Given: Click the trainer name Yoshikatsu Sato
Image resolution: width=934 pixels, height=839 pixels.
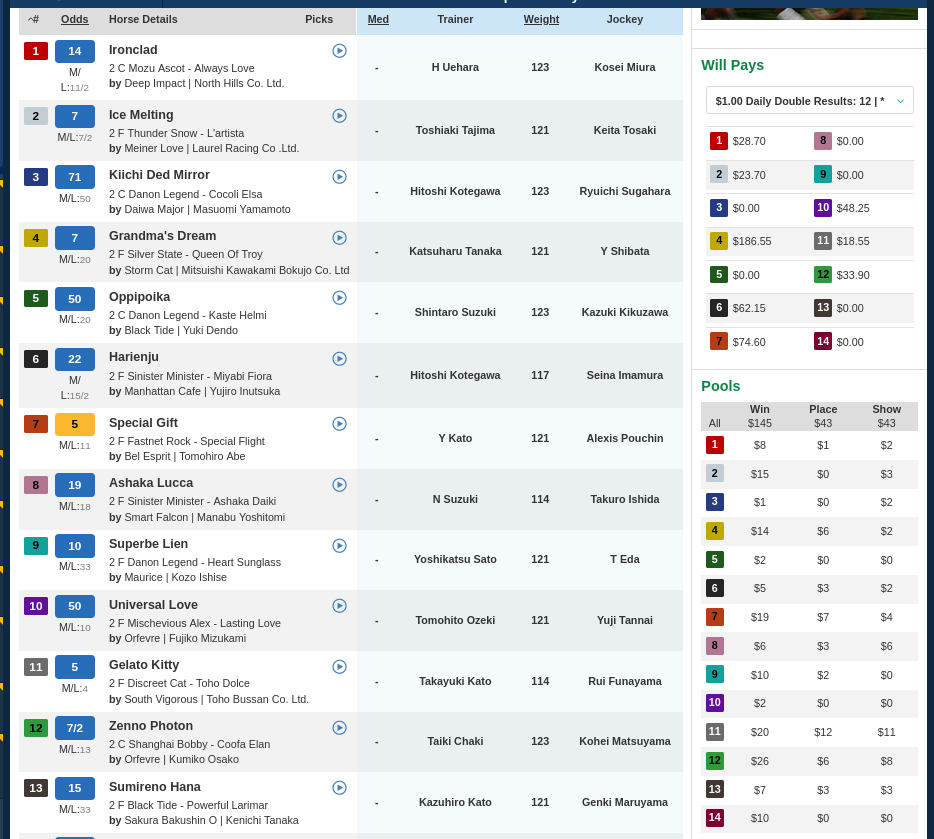Looking at the screenshot, I should tap(455, 559).
